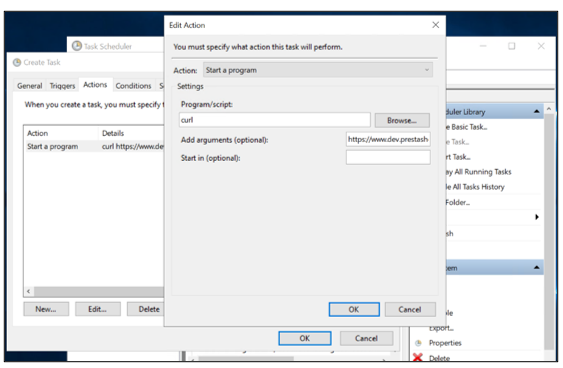Image resolution: width=563 pixels, height=368 pixels.
Task: Expand the submenu arrow in Actions pane
Action: pyautogui.click(x=536, y=217)
